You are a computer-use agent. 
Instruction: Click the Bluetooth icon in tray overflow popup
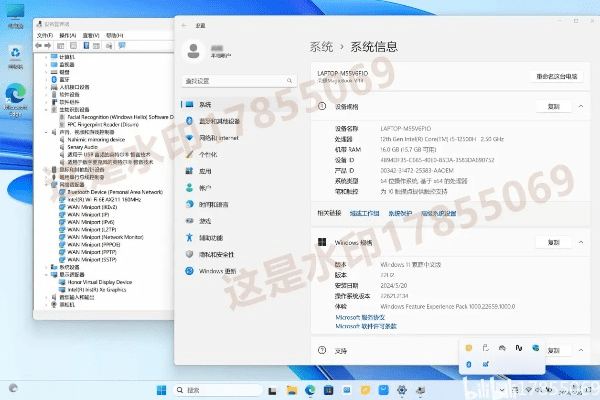(469, 364)
